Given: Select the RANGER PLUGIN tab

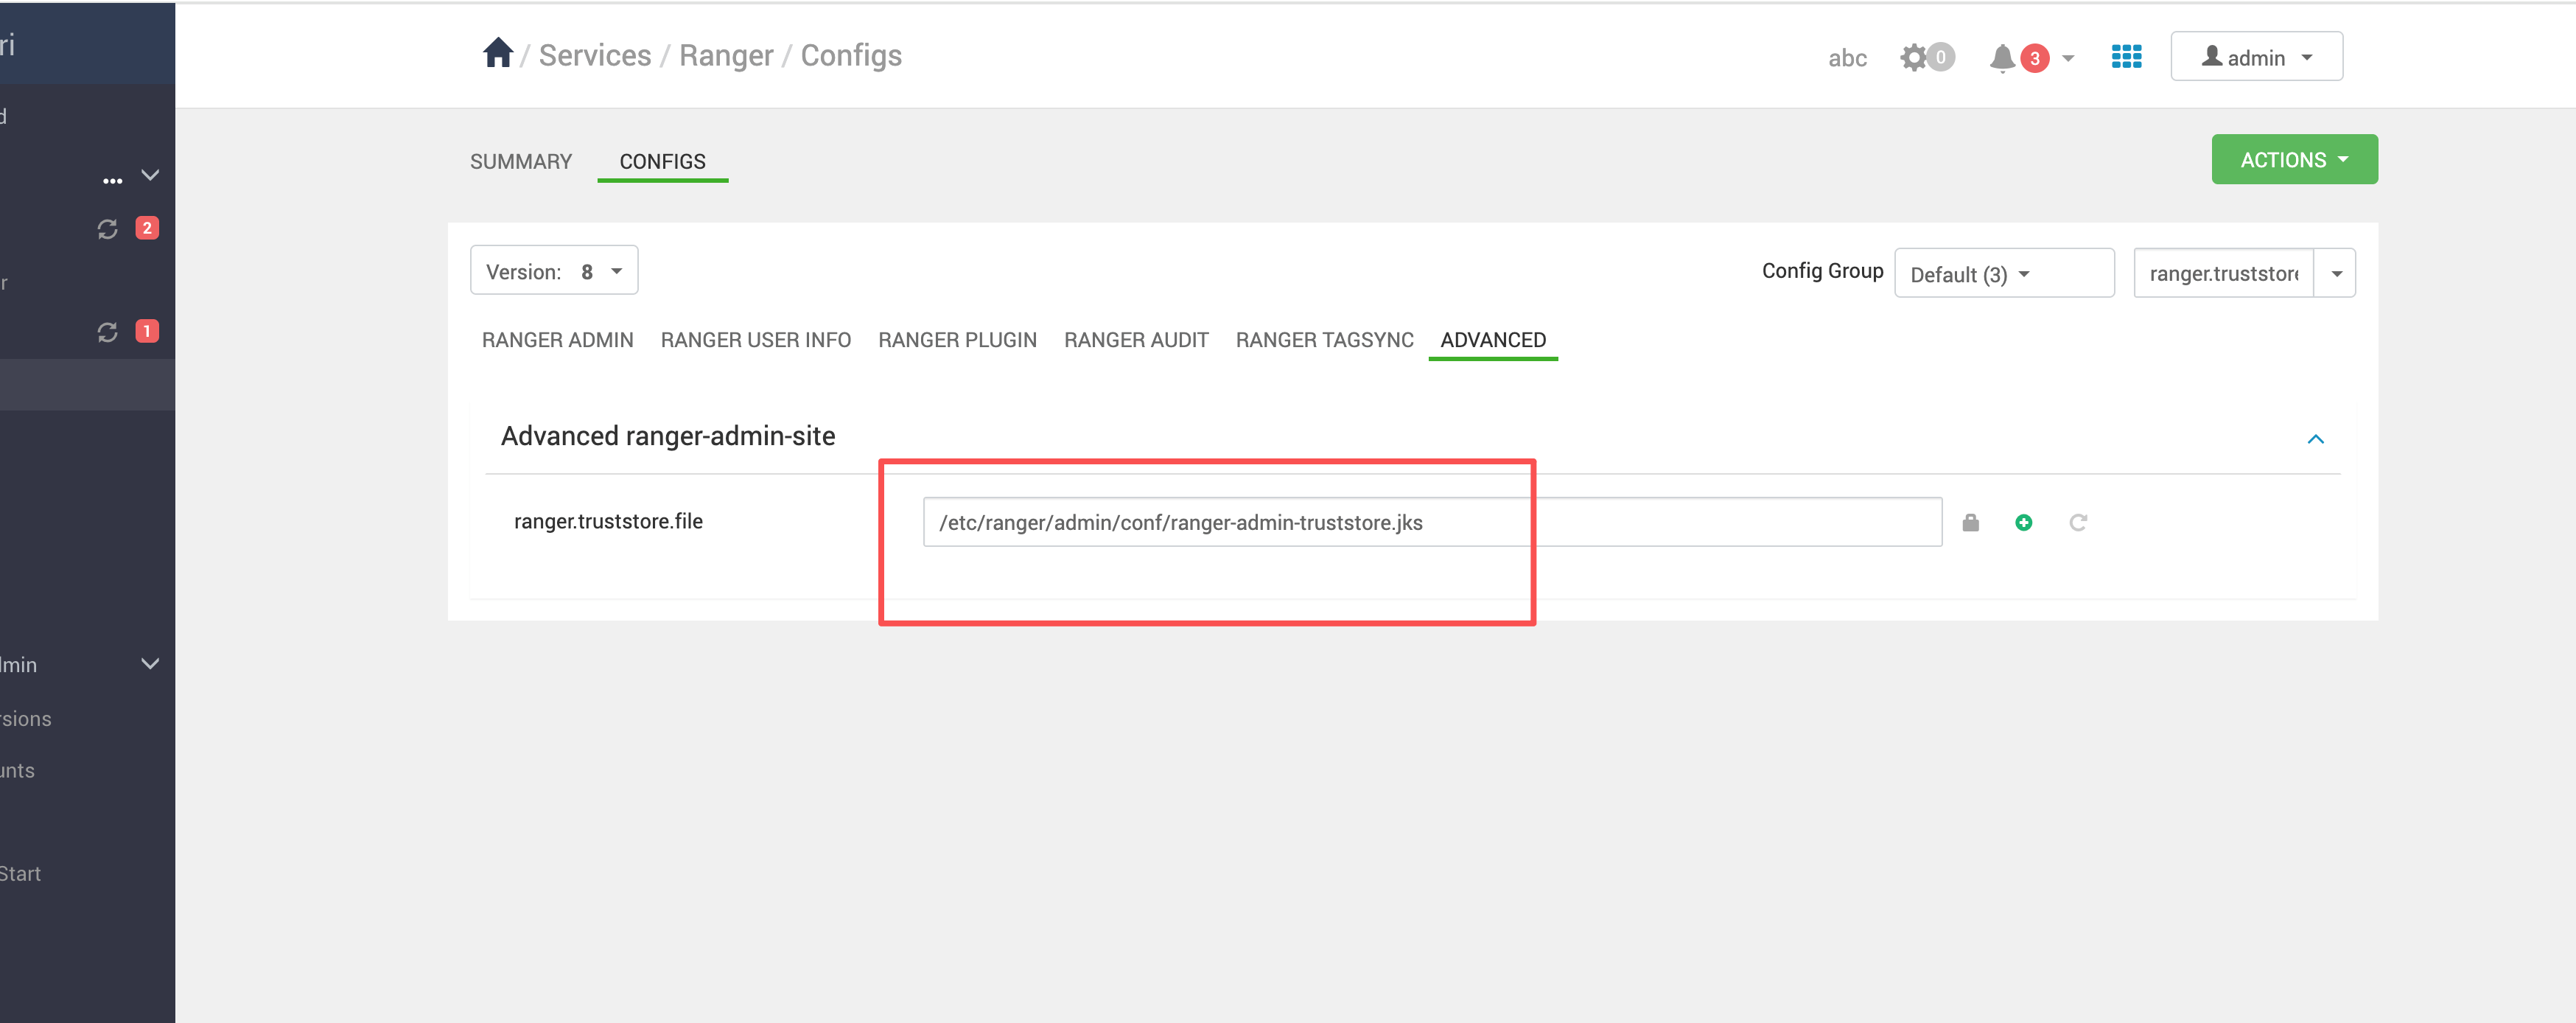Looking at the screenshot, I should (x=957, y=340).
